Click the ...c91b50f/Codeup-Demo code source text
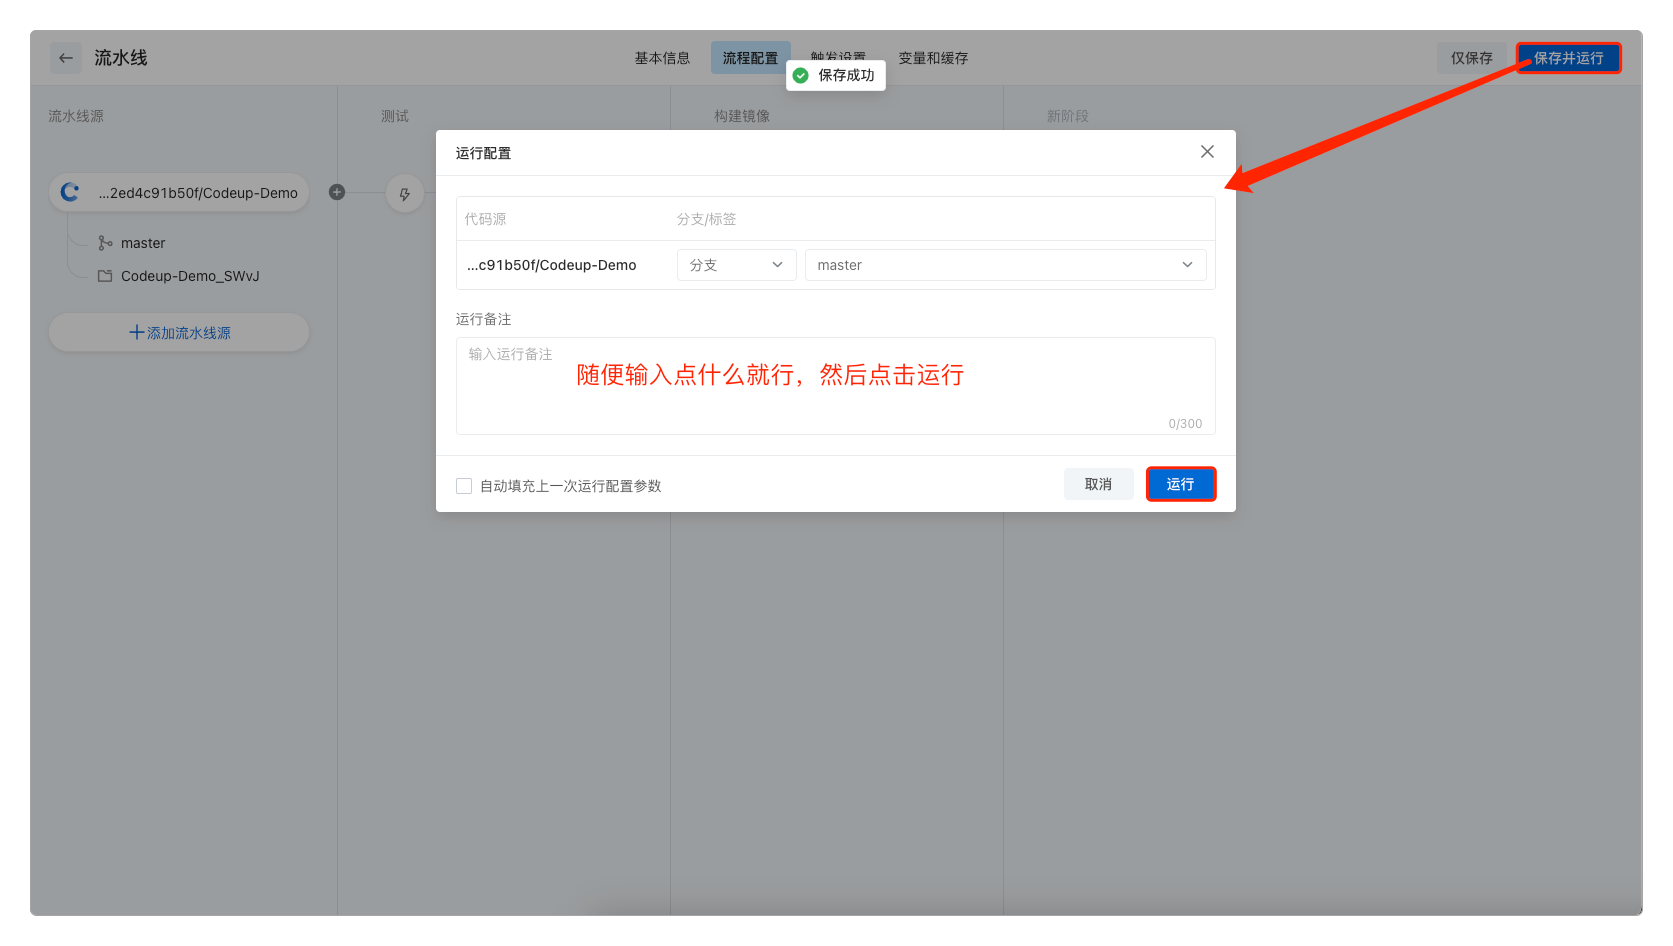The image size is (1673, 946). (x=551, y=265)
